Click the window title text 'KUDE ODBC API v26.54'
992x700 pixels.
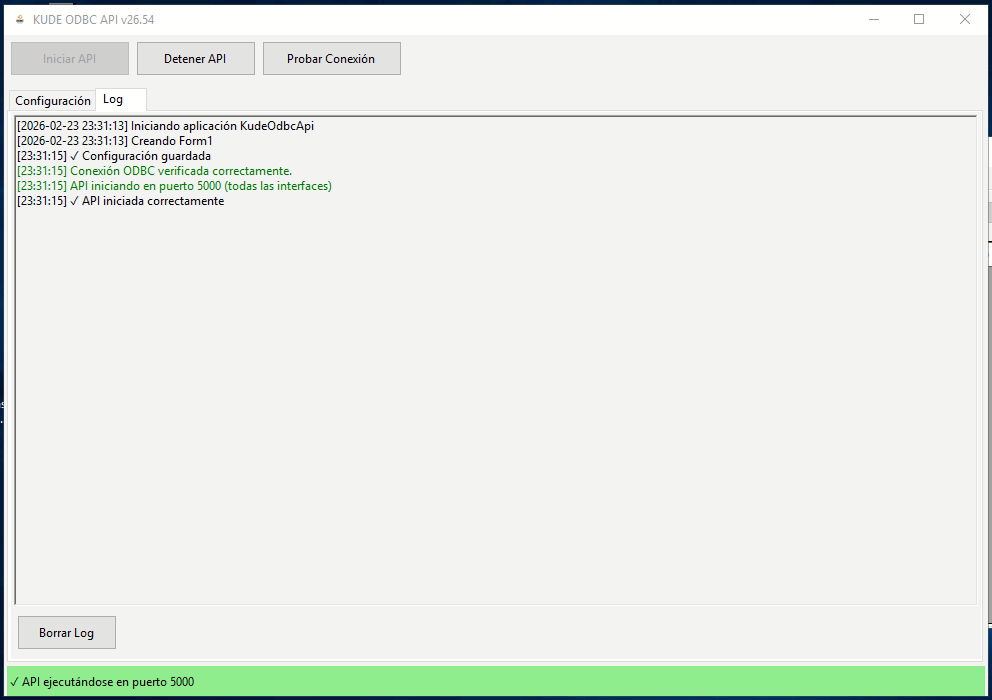click(x=94, y=20)
